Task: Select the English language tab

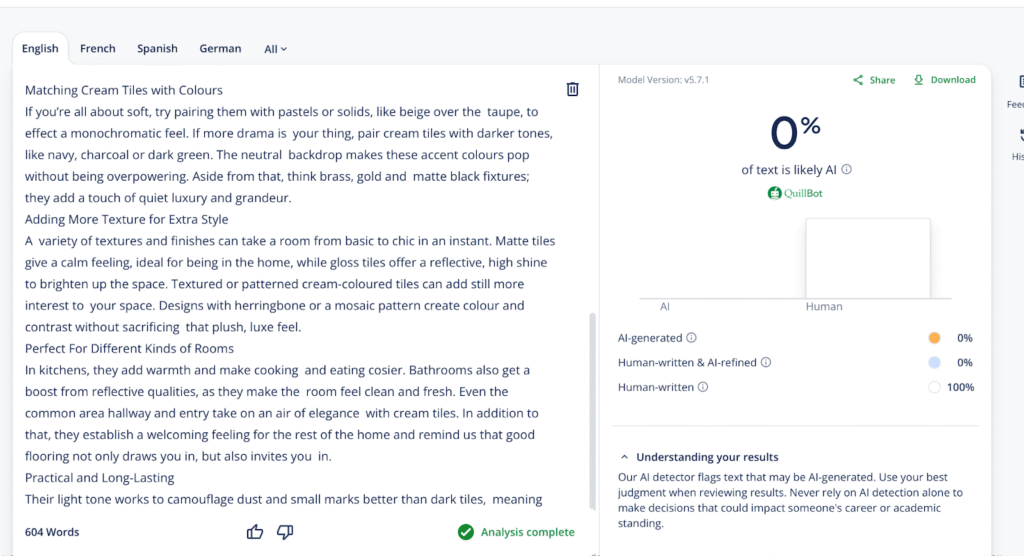Action: click(x=40, y=48)
